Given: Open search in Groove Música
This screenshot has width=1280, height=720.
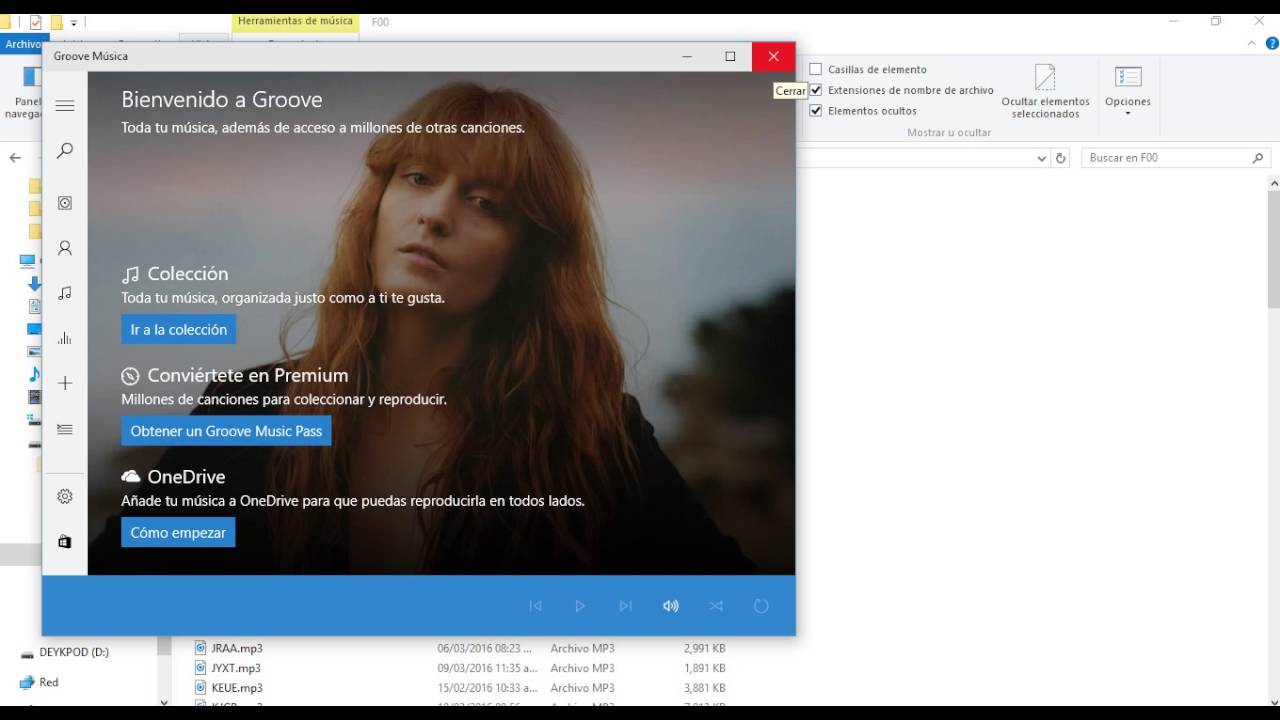Looking at the screenshot, I should 65,151.
